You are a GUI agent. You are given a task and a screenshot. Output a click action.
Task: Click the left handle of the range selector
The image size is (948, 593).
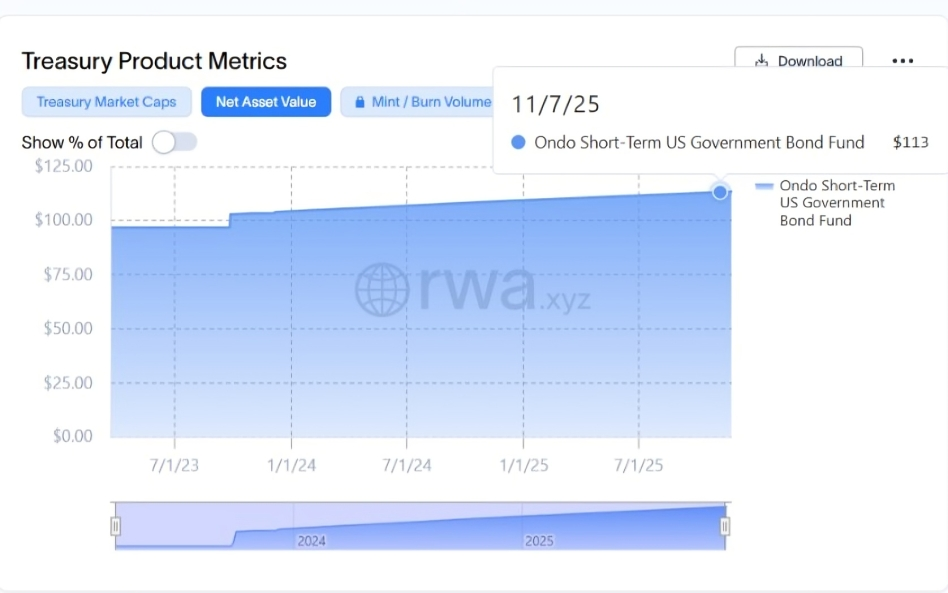point(115,526)
